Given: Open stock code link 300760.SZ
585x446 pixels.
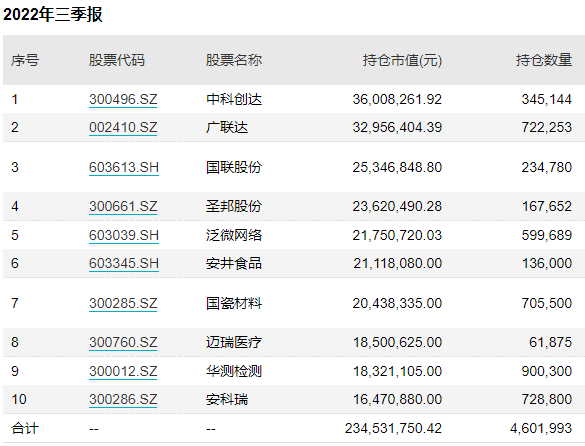Looking at the screenshot, I should pyautogui.click(x=123, y=343).
